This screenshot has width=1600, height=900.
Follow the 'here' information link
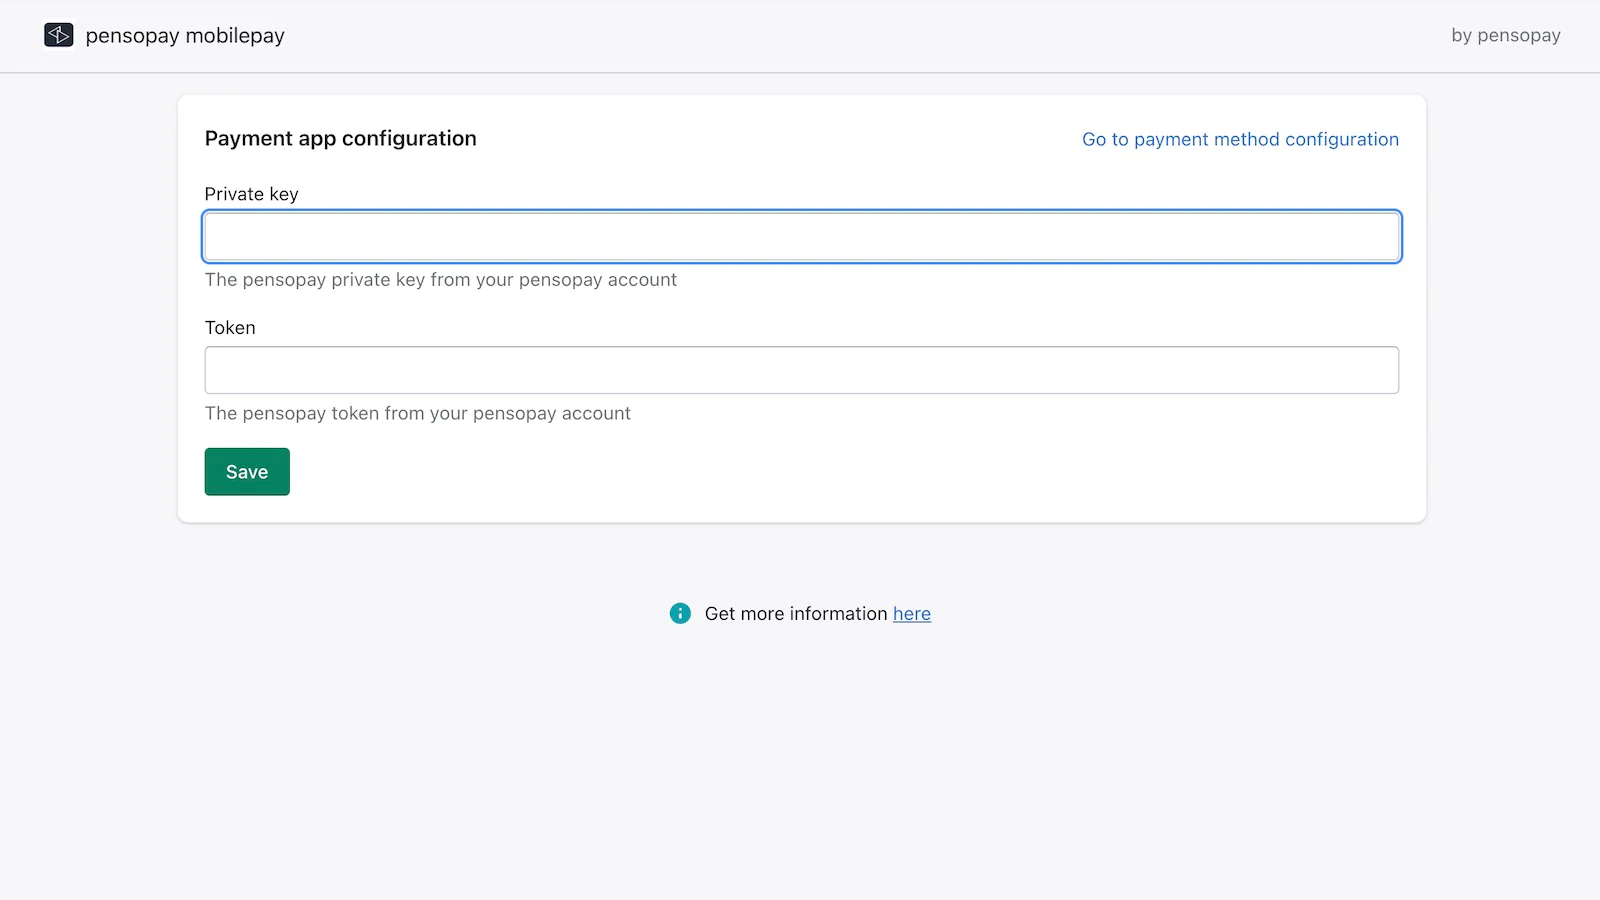pyautogui.click(x=912, y=614)
